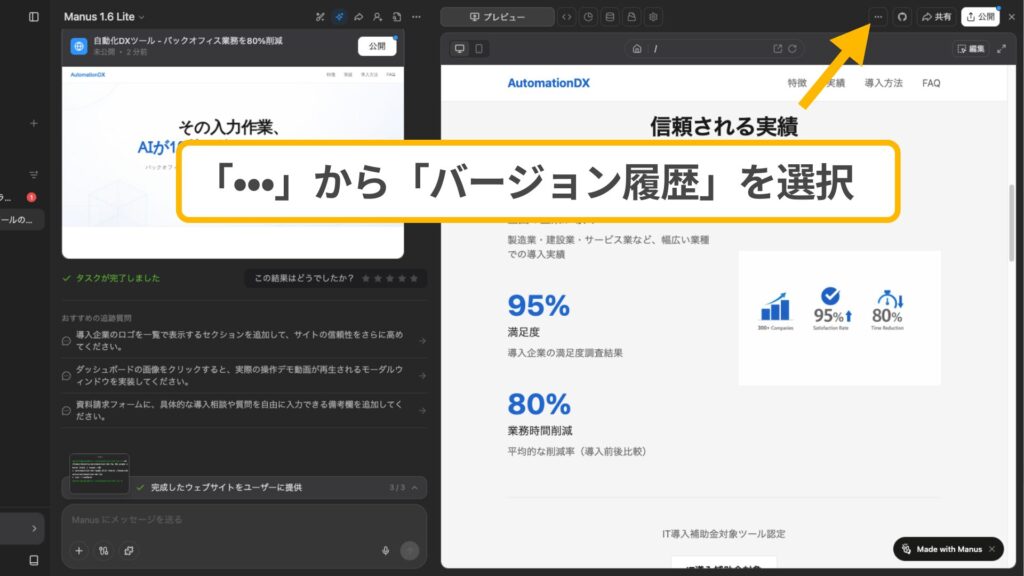
Task: Click the 共有 share button
Action: pyautogui.click(x=936, y=17)
